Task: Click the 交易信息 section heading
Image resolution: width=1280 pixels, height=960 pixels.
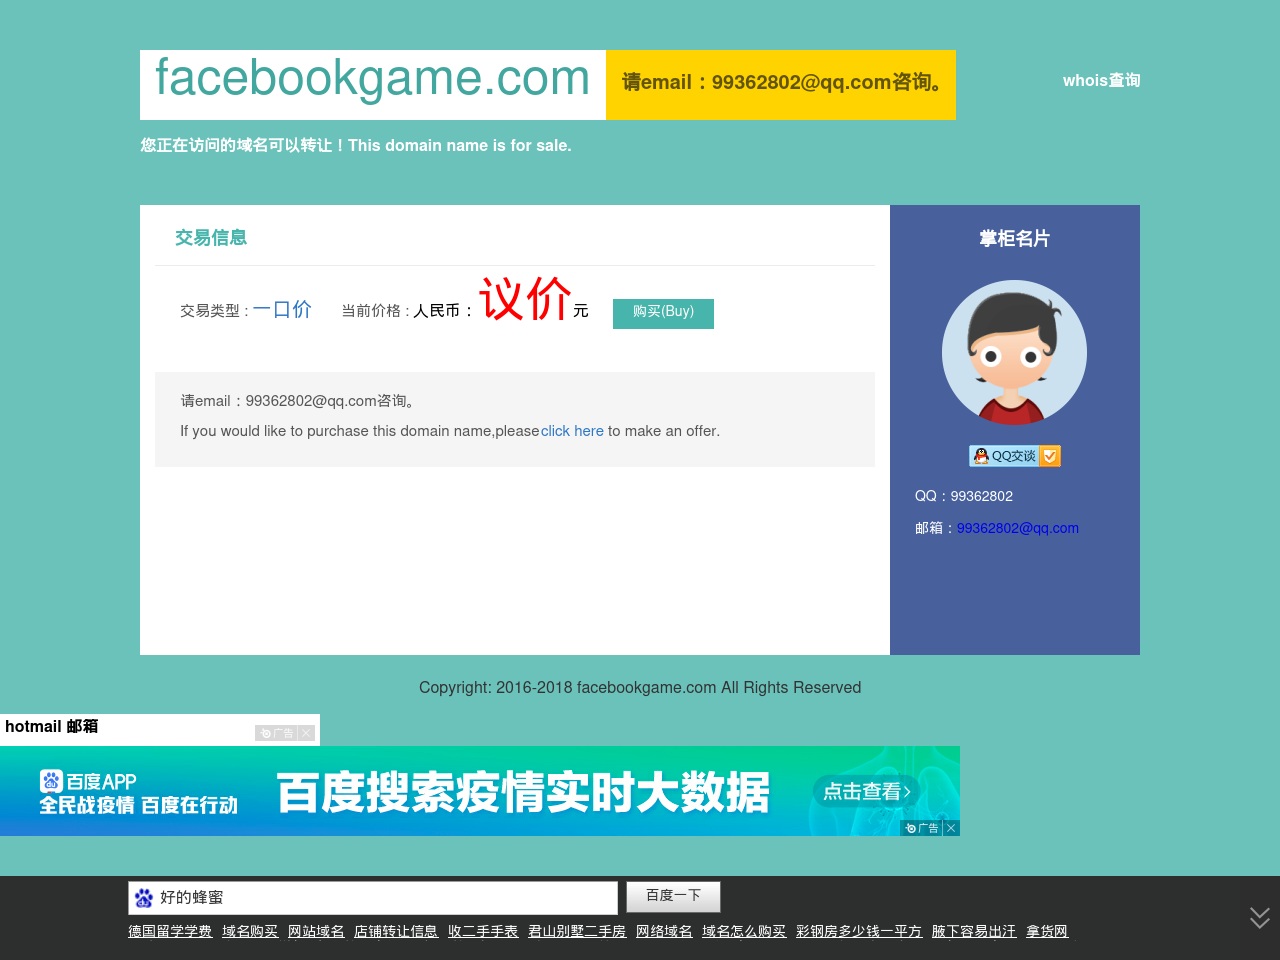Action: point(211,238)
